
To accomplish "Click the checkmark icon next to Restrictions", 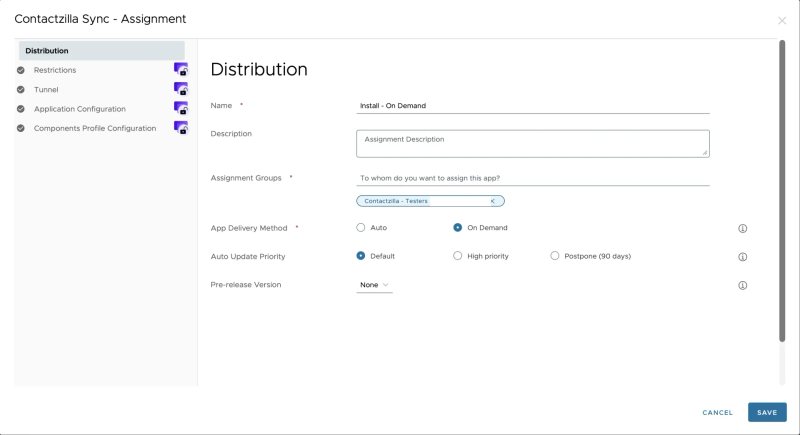I will click(x=20, y=70).
